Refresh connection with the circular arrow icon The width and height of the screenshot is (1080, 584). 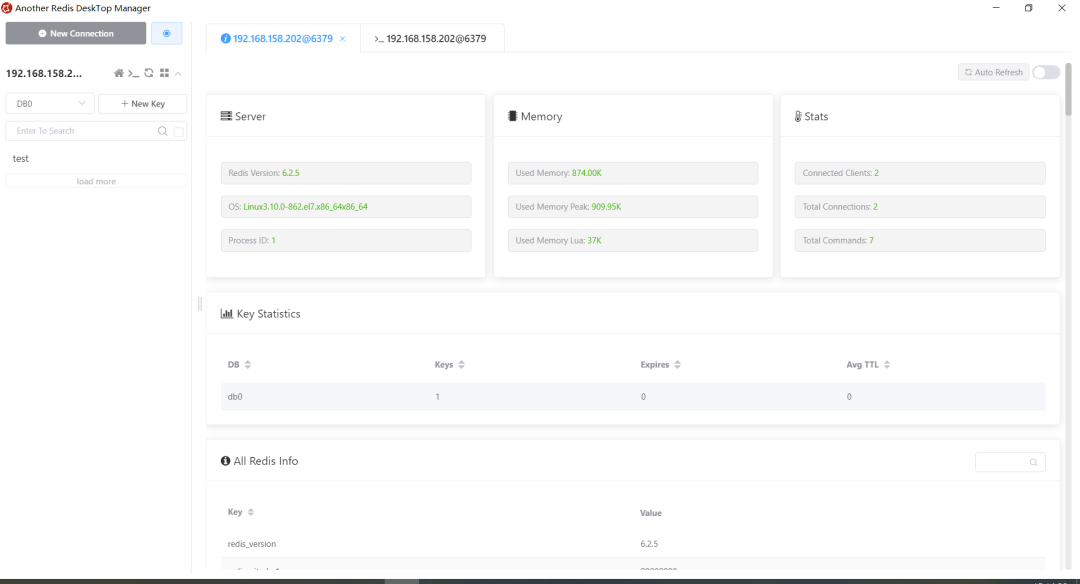[149, 73]
